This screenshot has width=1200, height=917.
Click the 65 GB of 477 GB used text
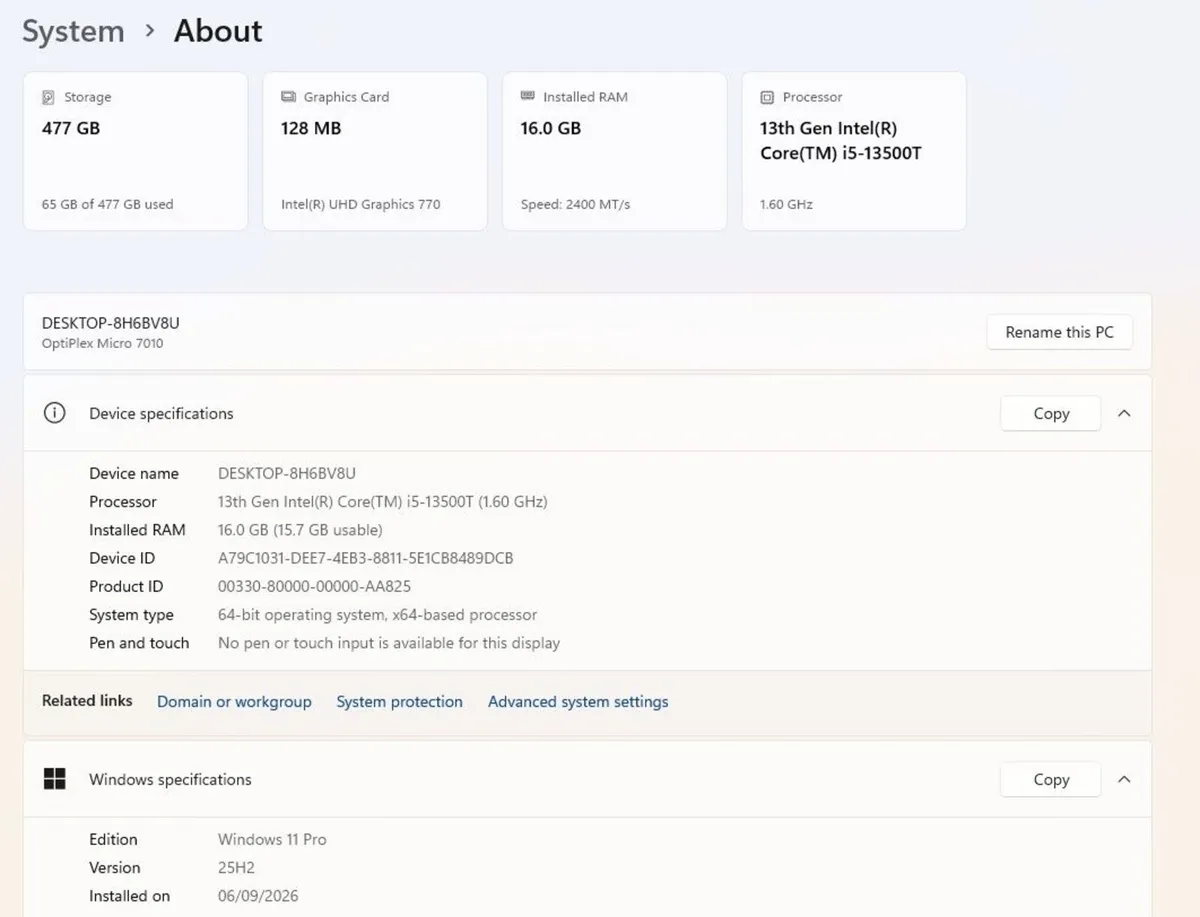coord(107,204)
